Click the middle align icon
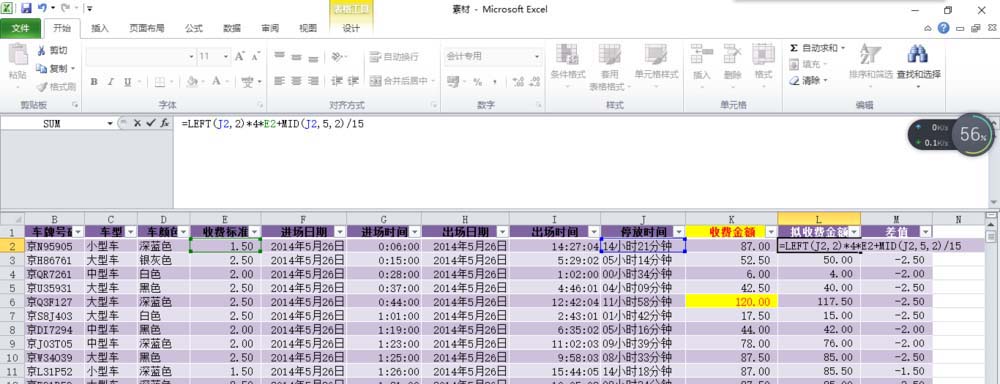The image size is (1000, 384). 296,57
